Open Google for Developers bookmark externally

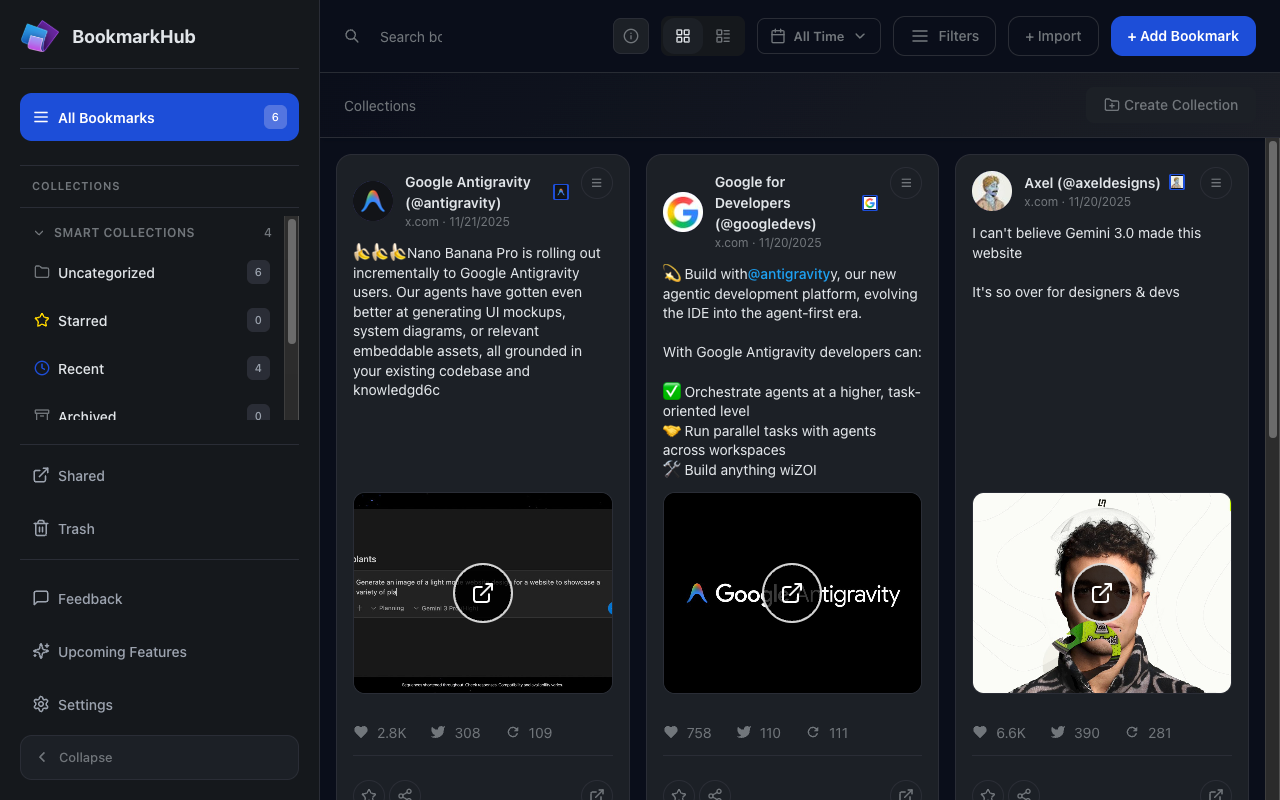[x=906, y=795]
